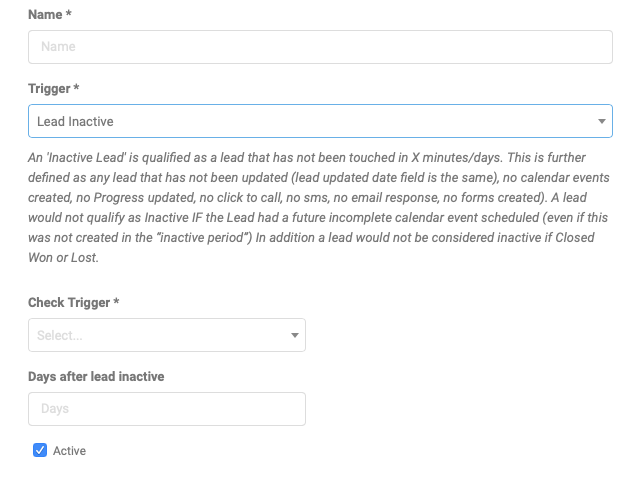Click the Days after lead inactive label

coord(96,376)
